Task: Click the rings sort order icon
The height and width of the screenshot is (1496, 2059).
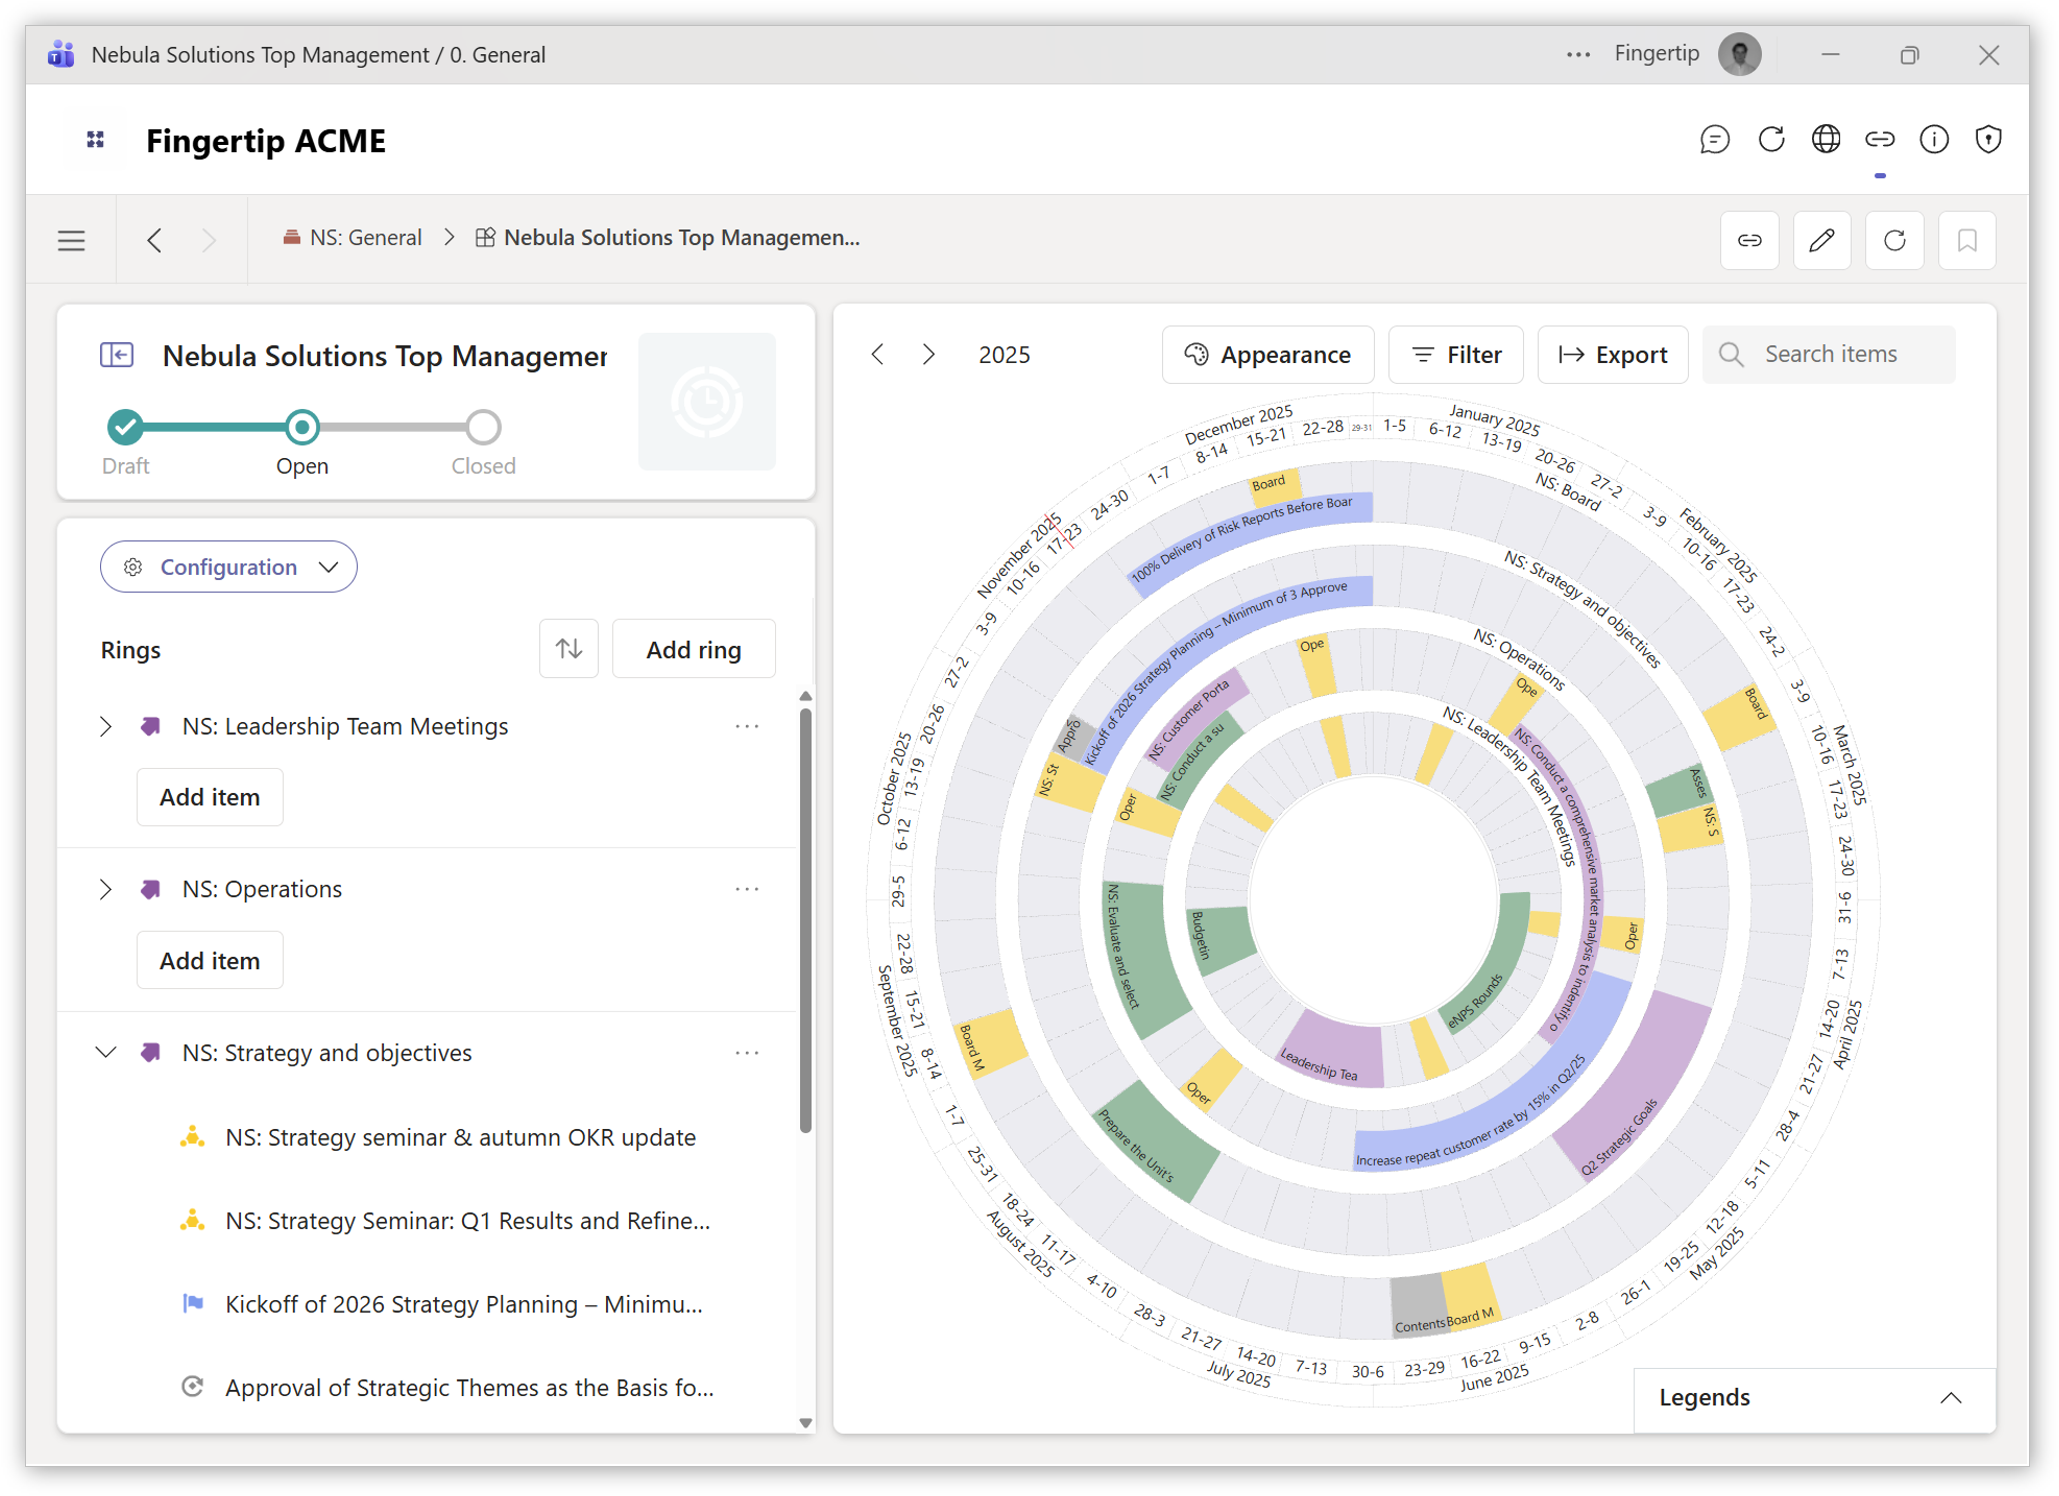Action: [x=568, y=649]
